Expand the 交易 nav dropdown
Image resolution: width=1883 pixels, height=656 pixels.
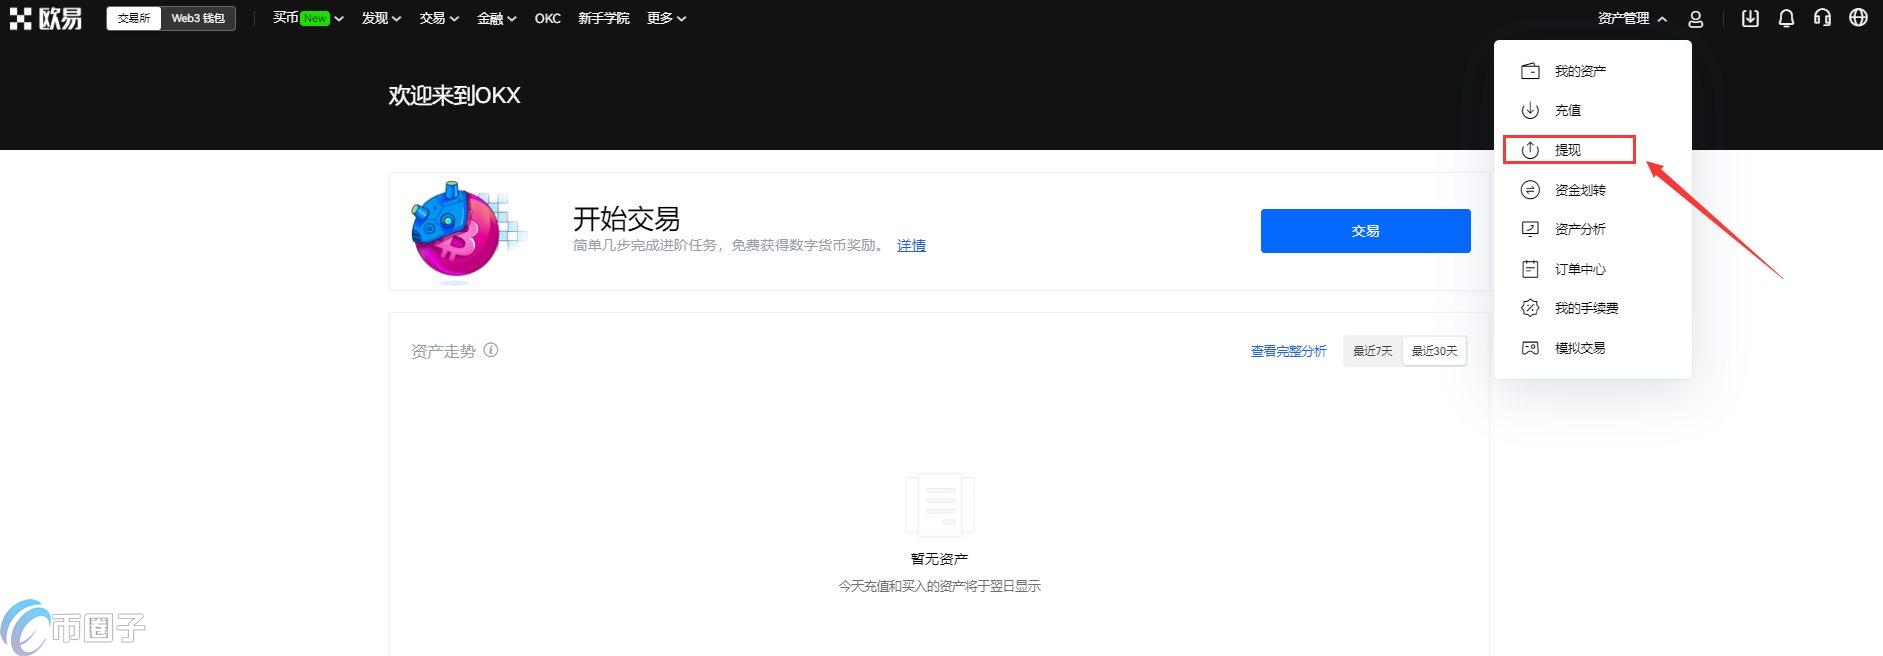point(439,18)
